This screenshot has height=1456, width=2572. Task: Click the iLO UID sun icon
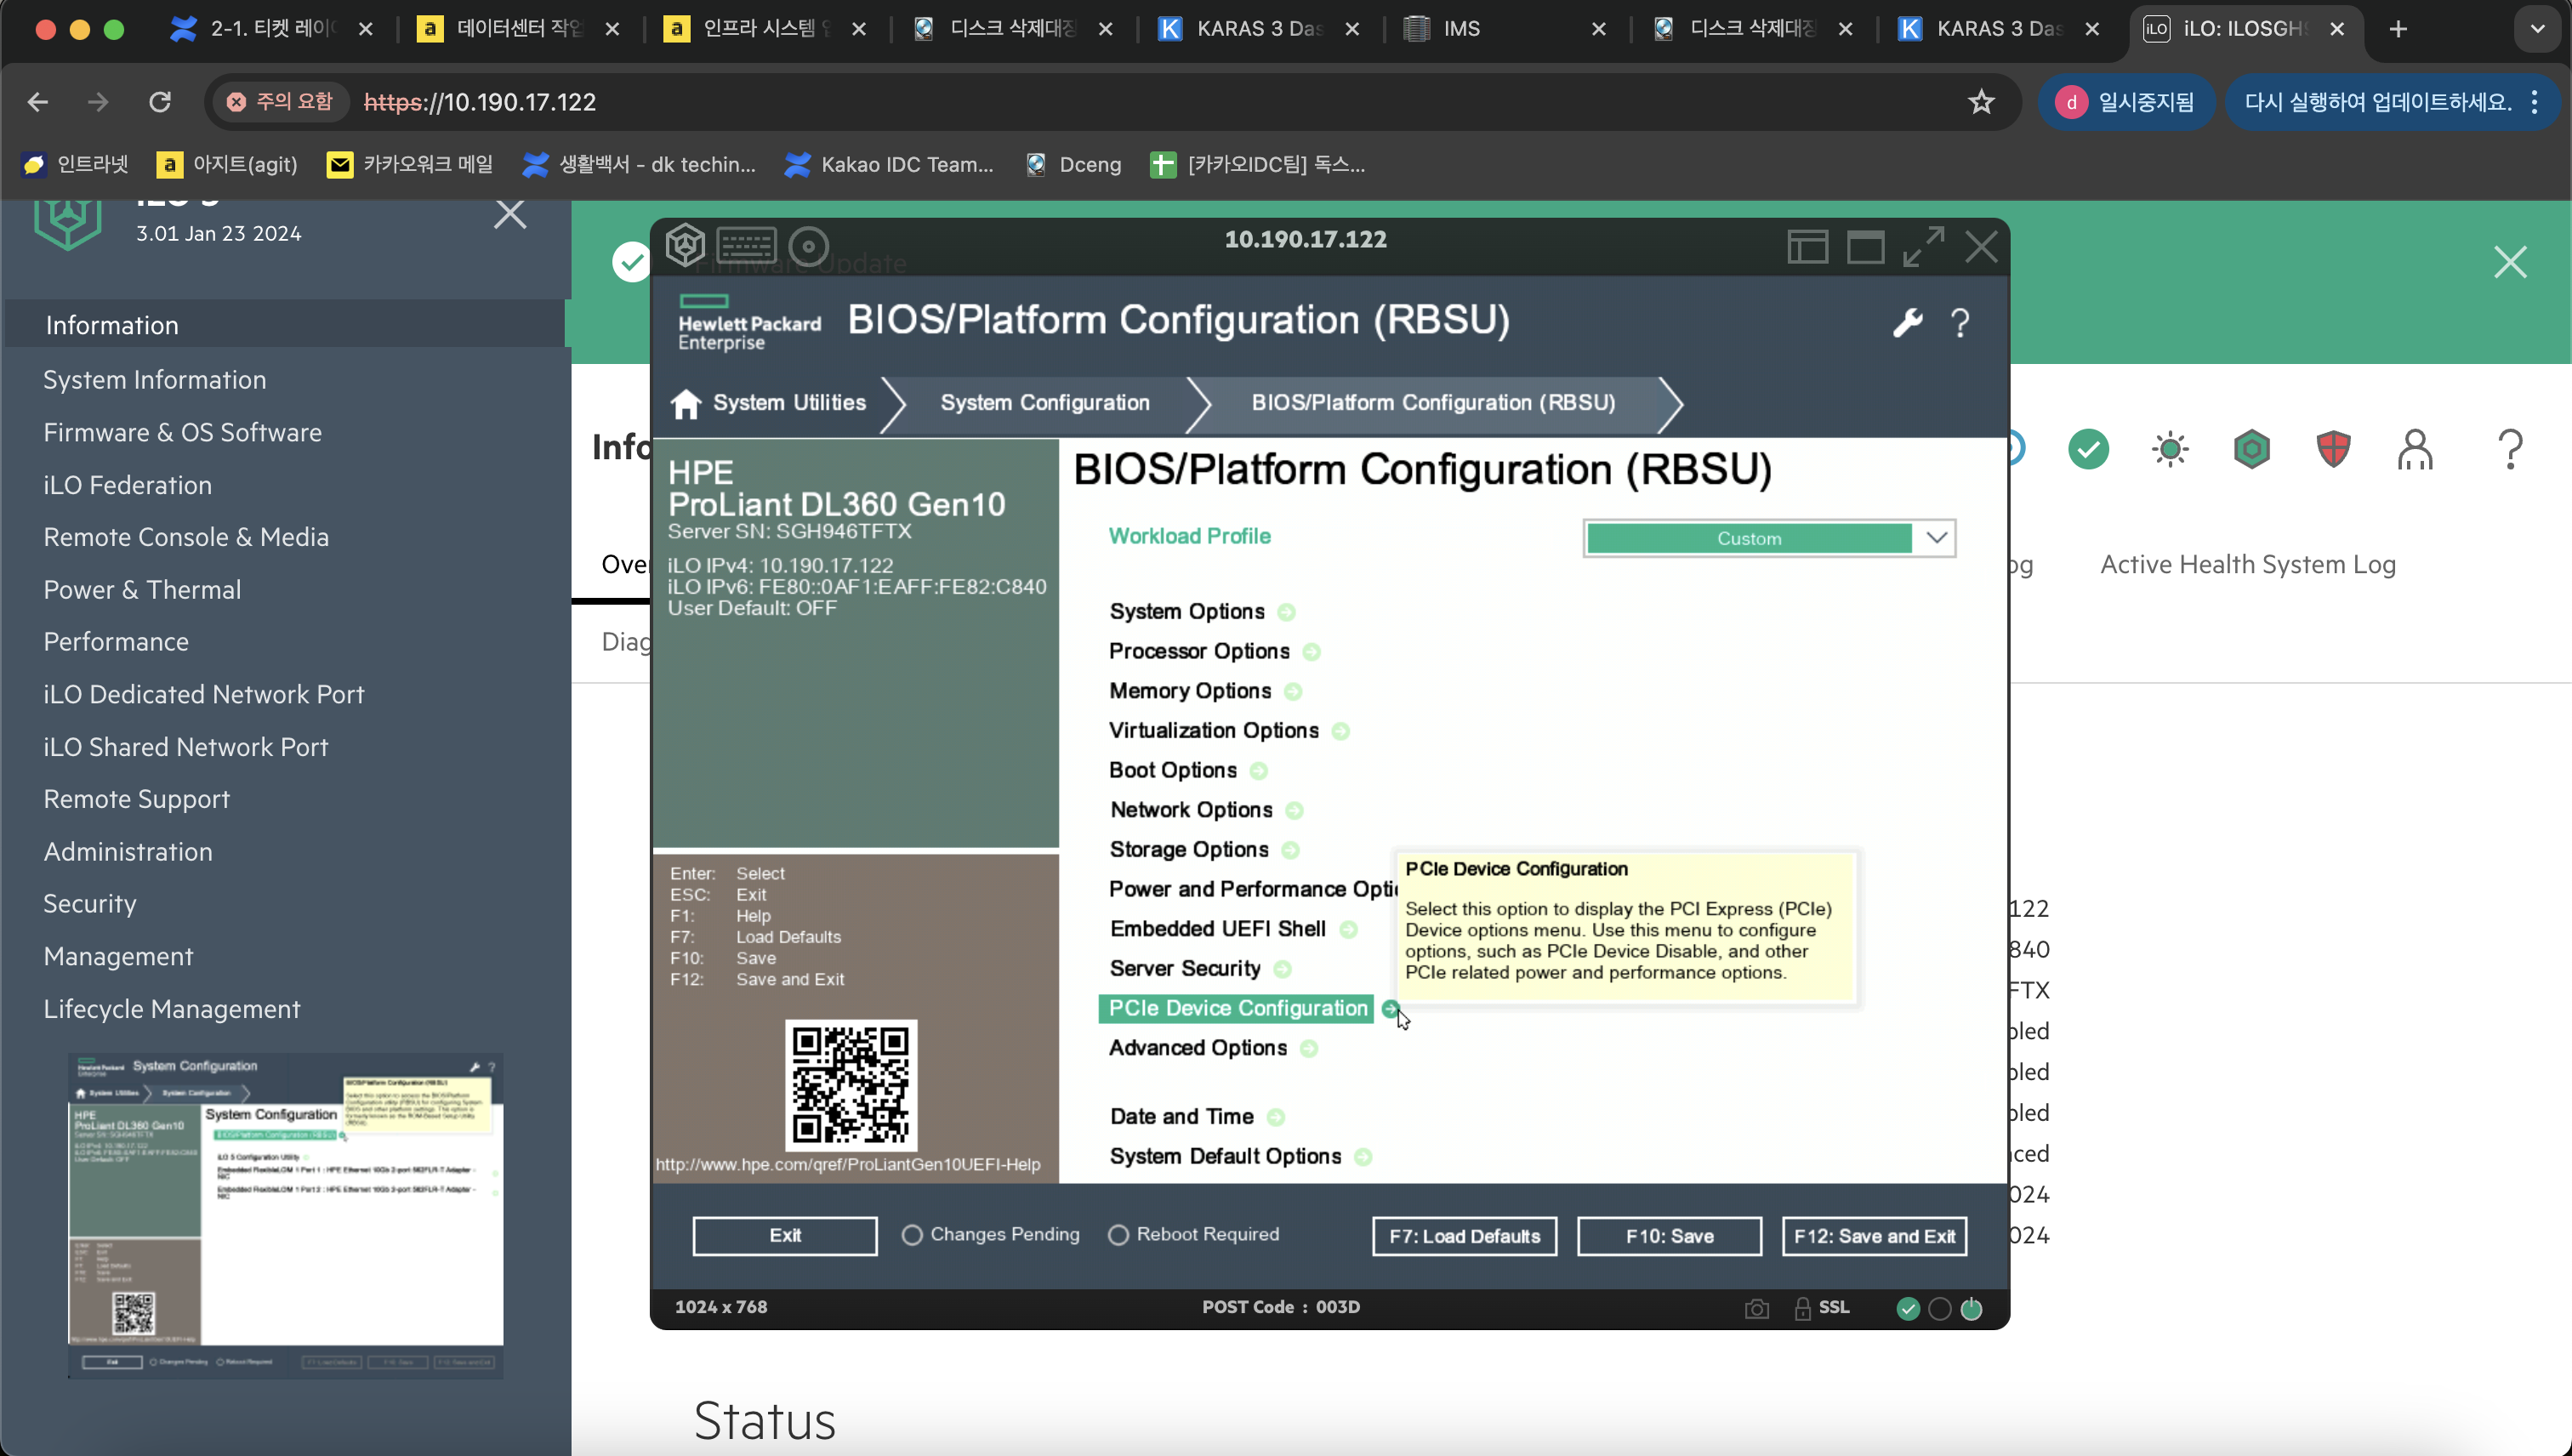(x=2170, y=449)
